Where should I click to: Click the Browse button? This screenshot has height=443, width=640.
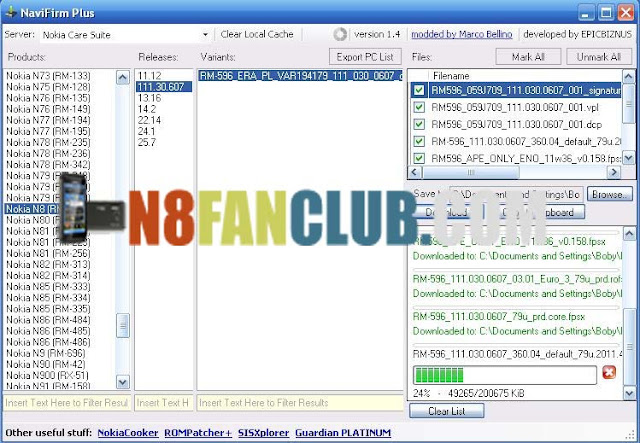click(609, 194)
